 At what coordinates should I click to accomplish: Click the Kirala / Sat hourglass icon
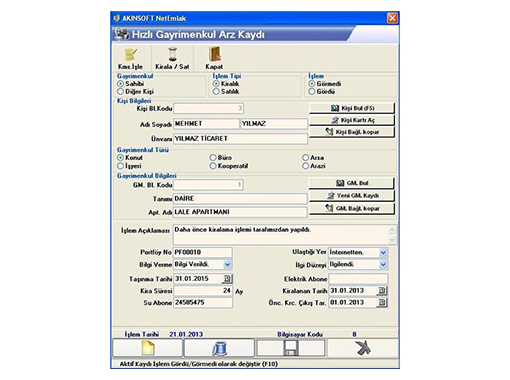[172, 55]
